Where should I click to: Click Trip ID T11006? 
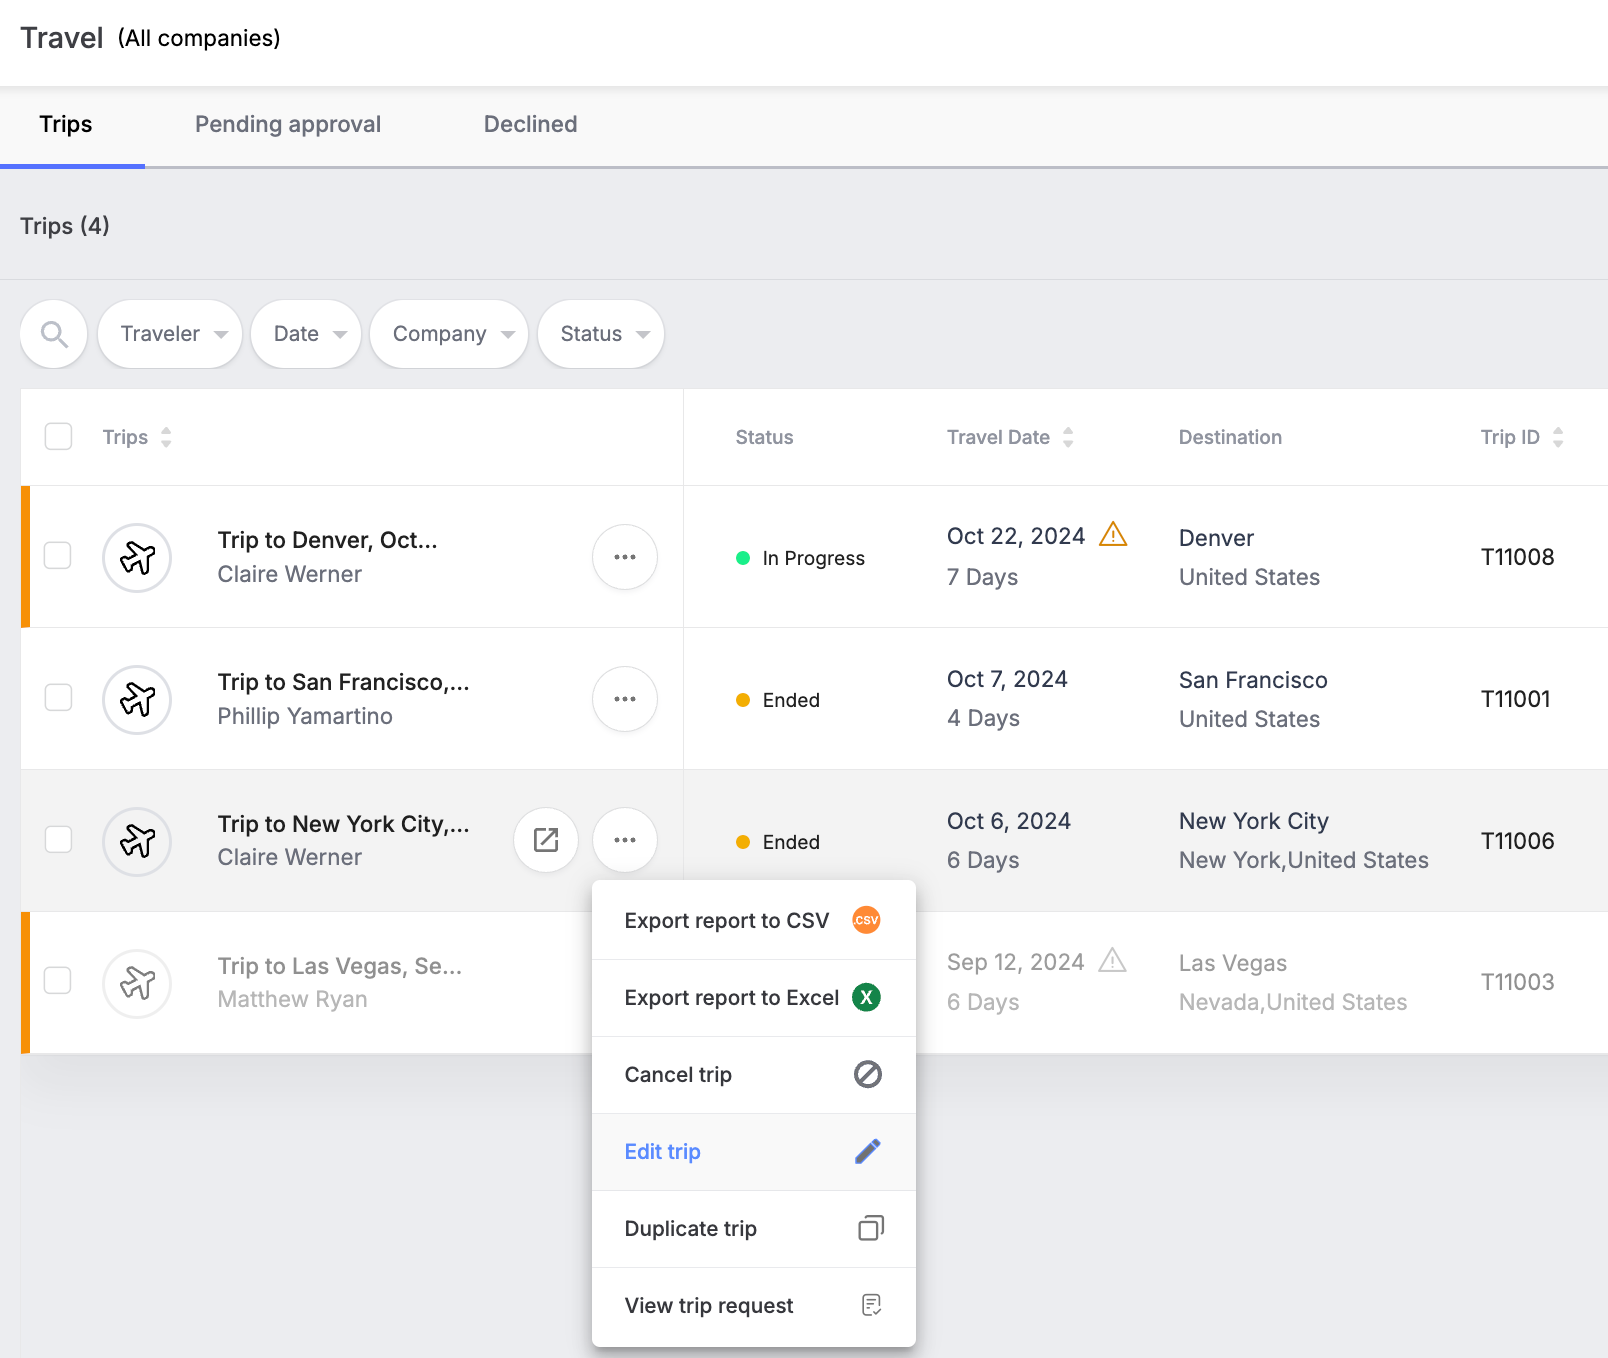coord(1517,841)
